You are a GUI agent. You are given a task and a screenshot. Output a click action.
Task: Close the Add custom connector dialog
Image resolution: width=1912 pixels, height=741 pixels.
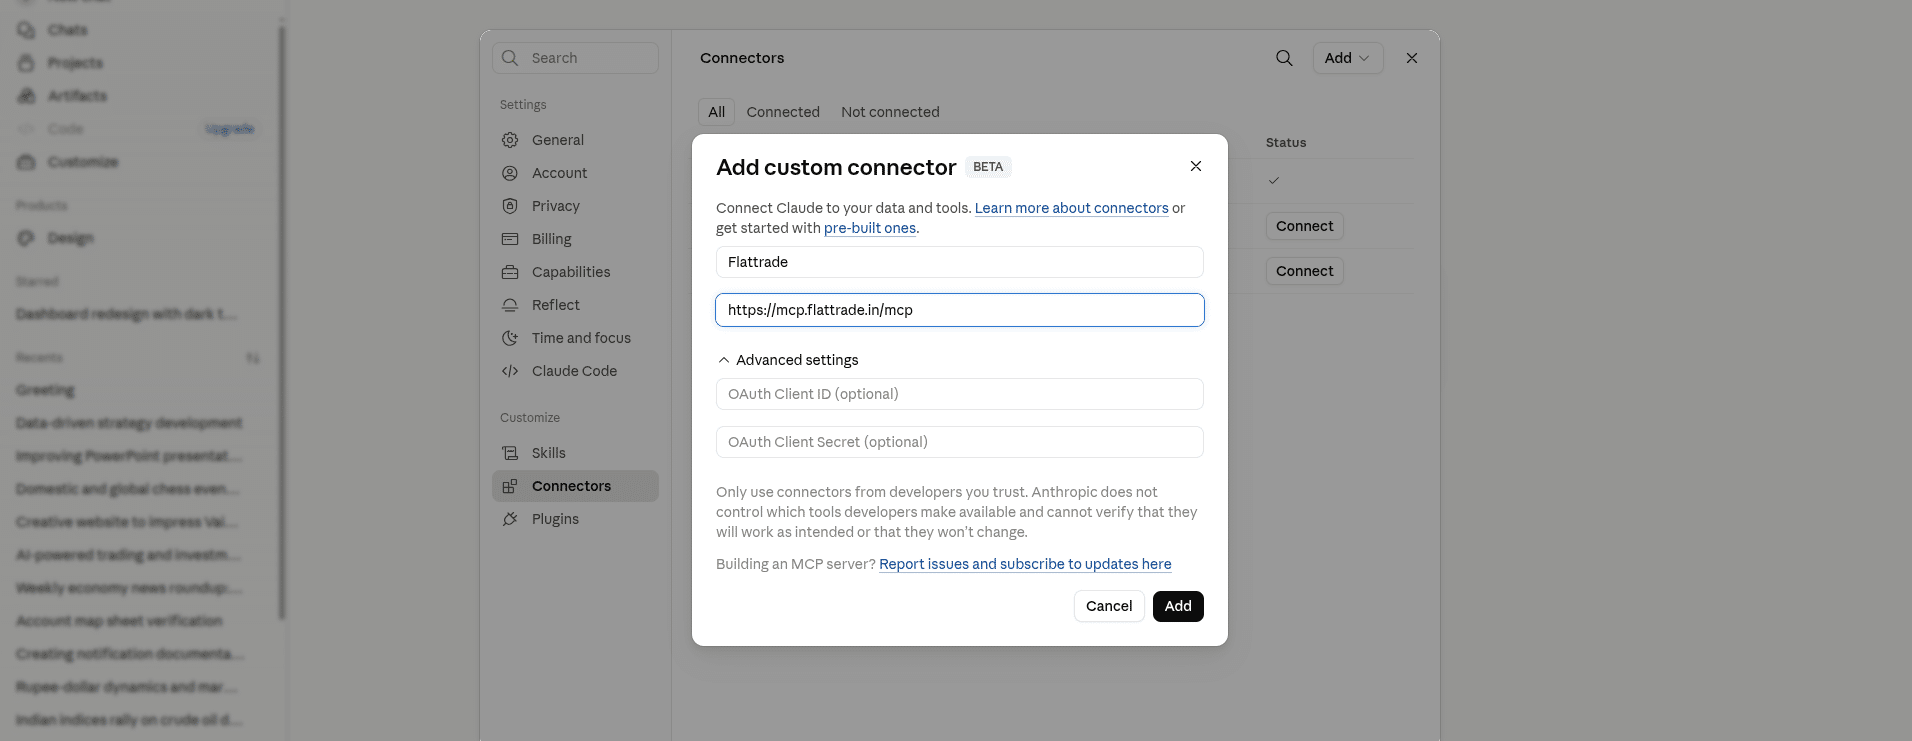pos(1196,166)
